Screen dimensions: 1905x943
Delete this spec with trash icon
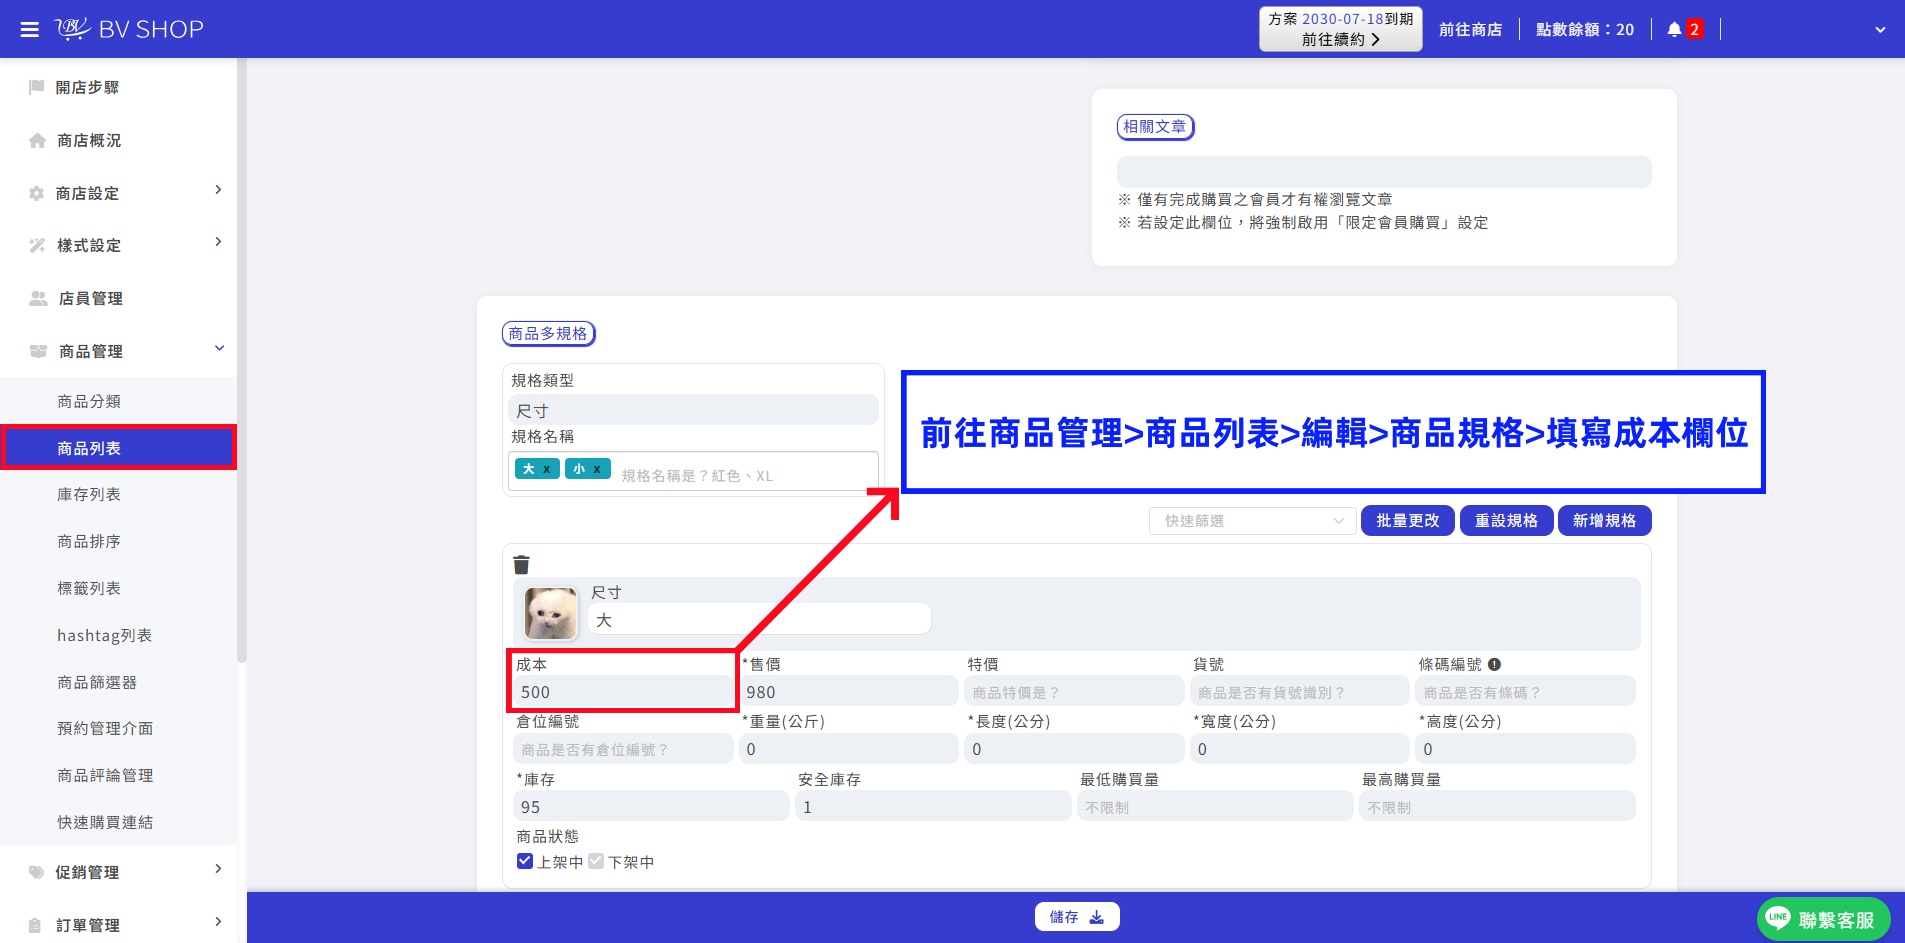pos(521,564)
